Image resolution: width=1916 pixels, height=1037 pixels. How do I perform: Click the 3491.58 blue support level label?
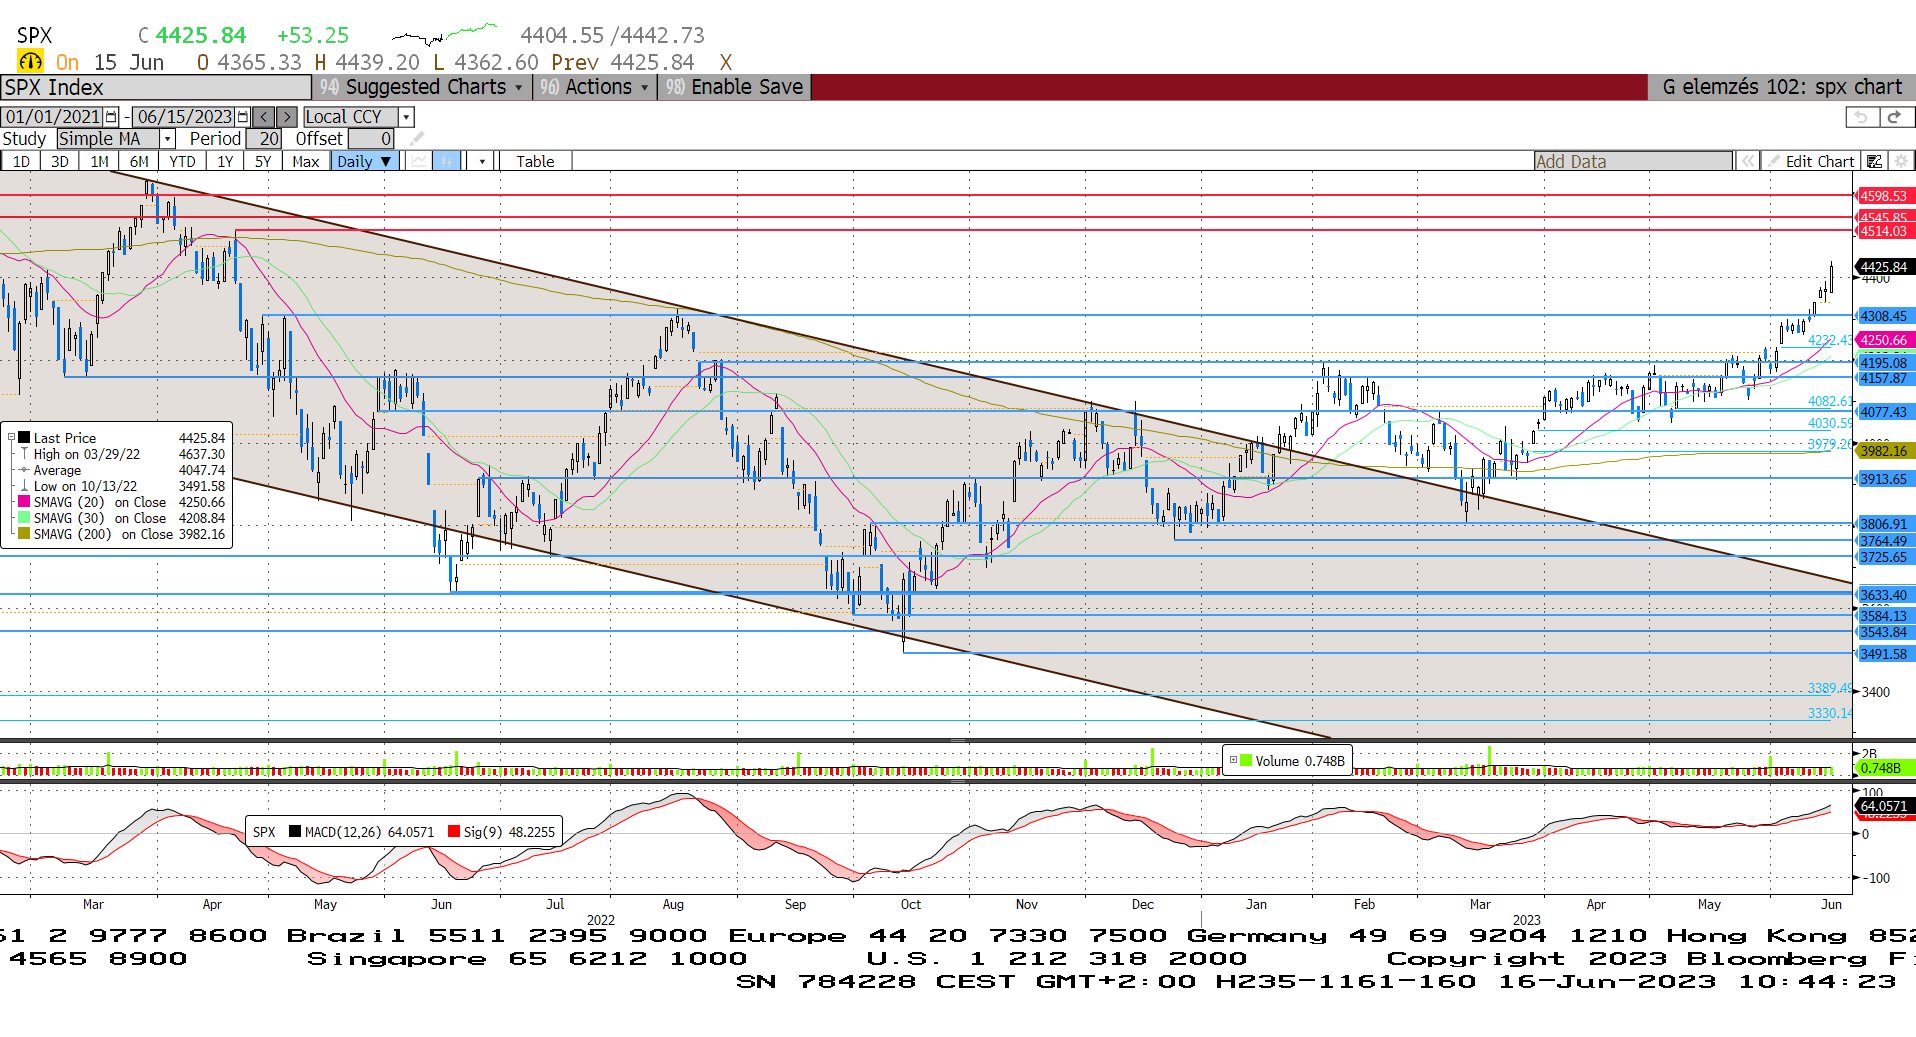(x=1884, y=654)
